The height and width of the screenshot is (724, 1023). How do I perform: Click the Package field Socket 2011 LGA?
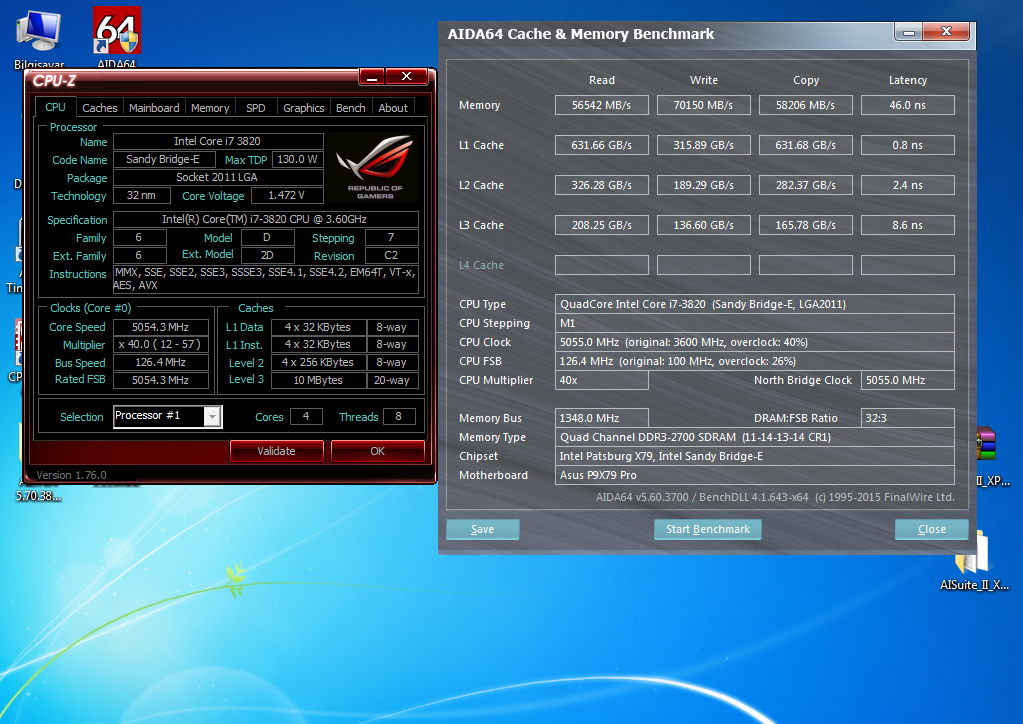(x=218, y=177)
